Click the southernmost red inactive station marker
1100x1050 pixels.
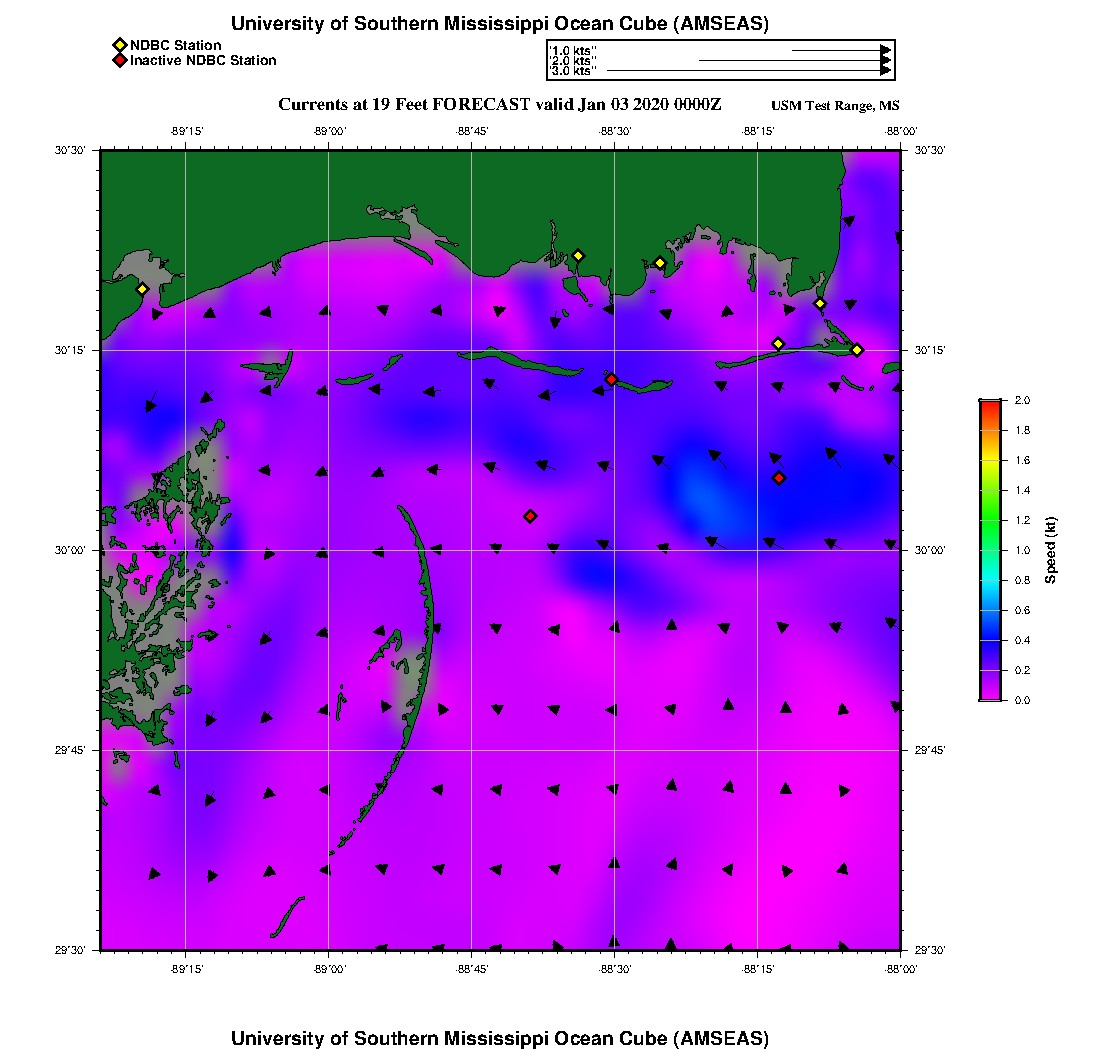(x=530, y=516)
